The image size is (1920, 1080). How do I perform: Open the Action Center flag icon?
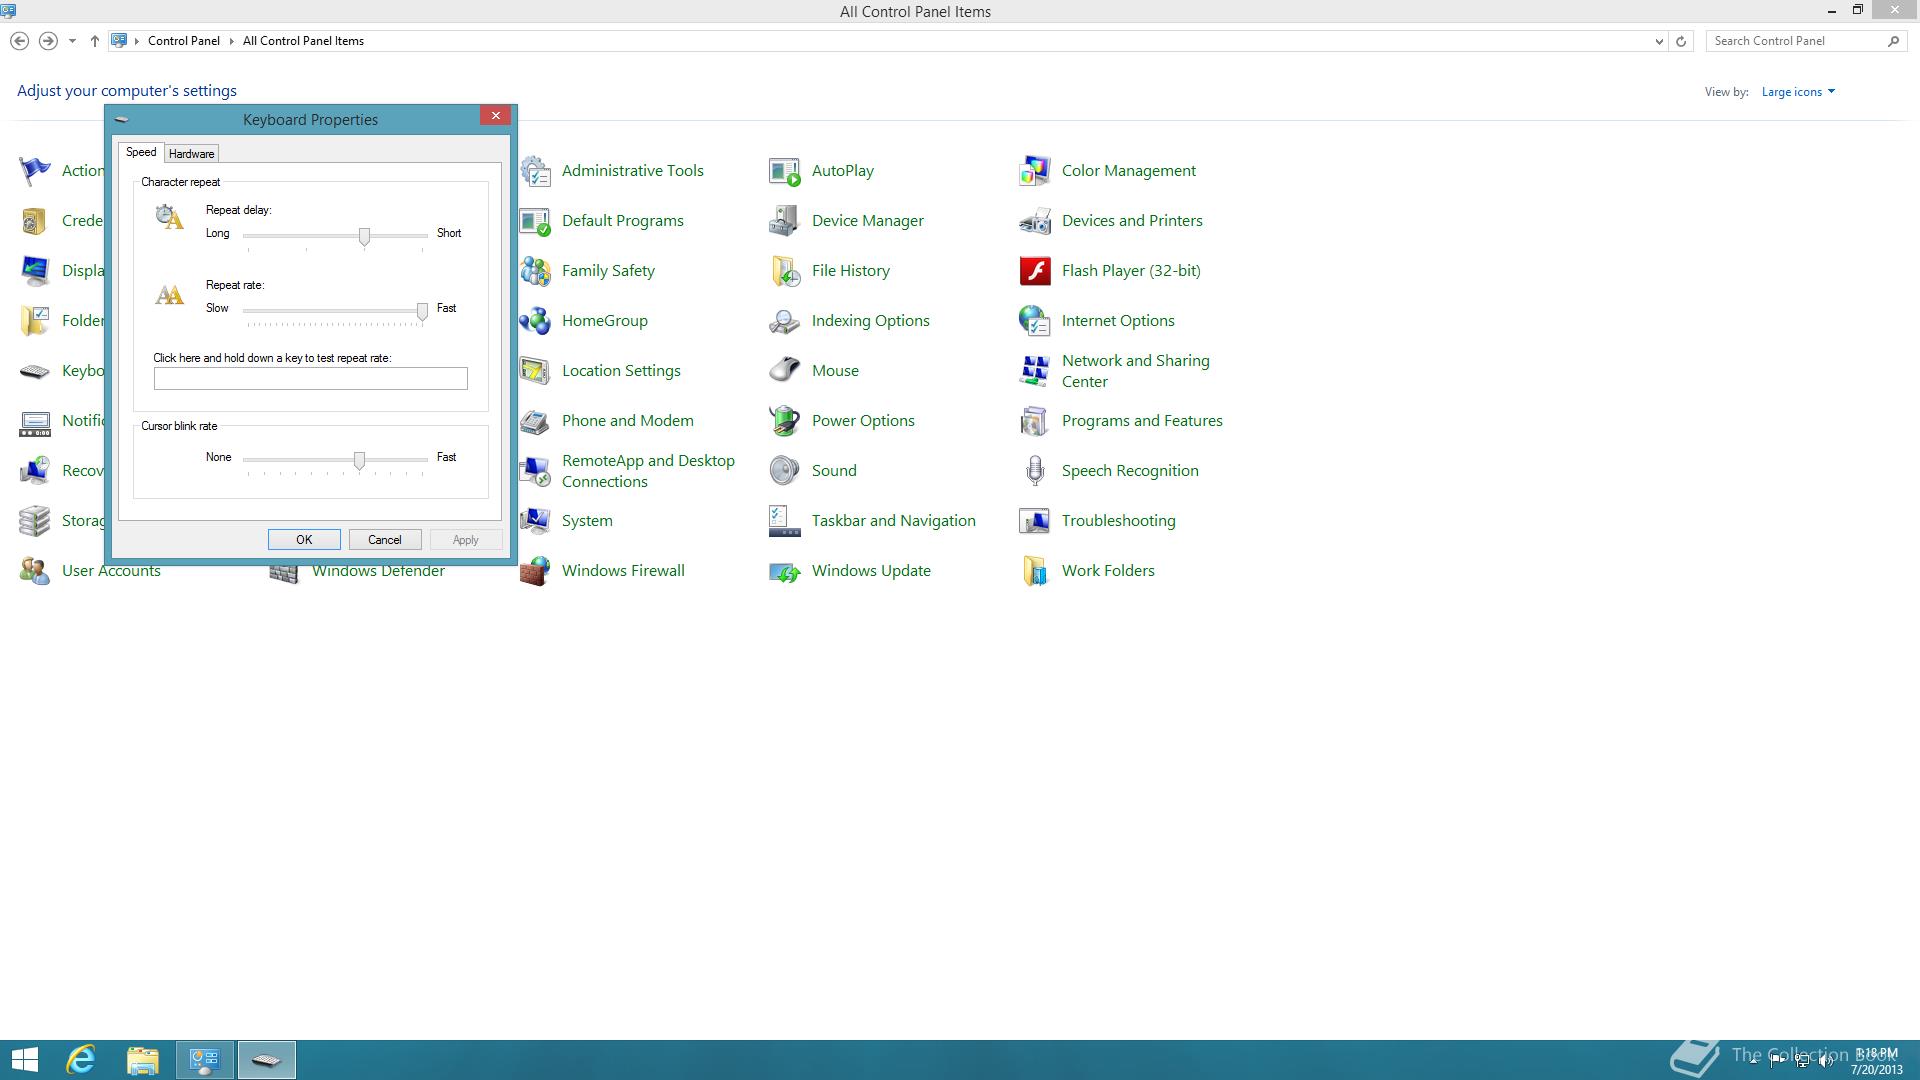click(35, 171)
